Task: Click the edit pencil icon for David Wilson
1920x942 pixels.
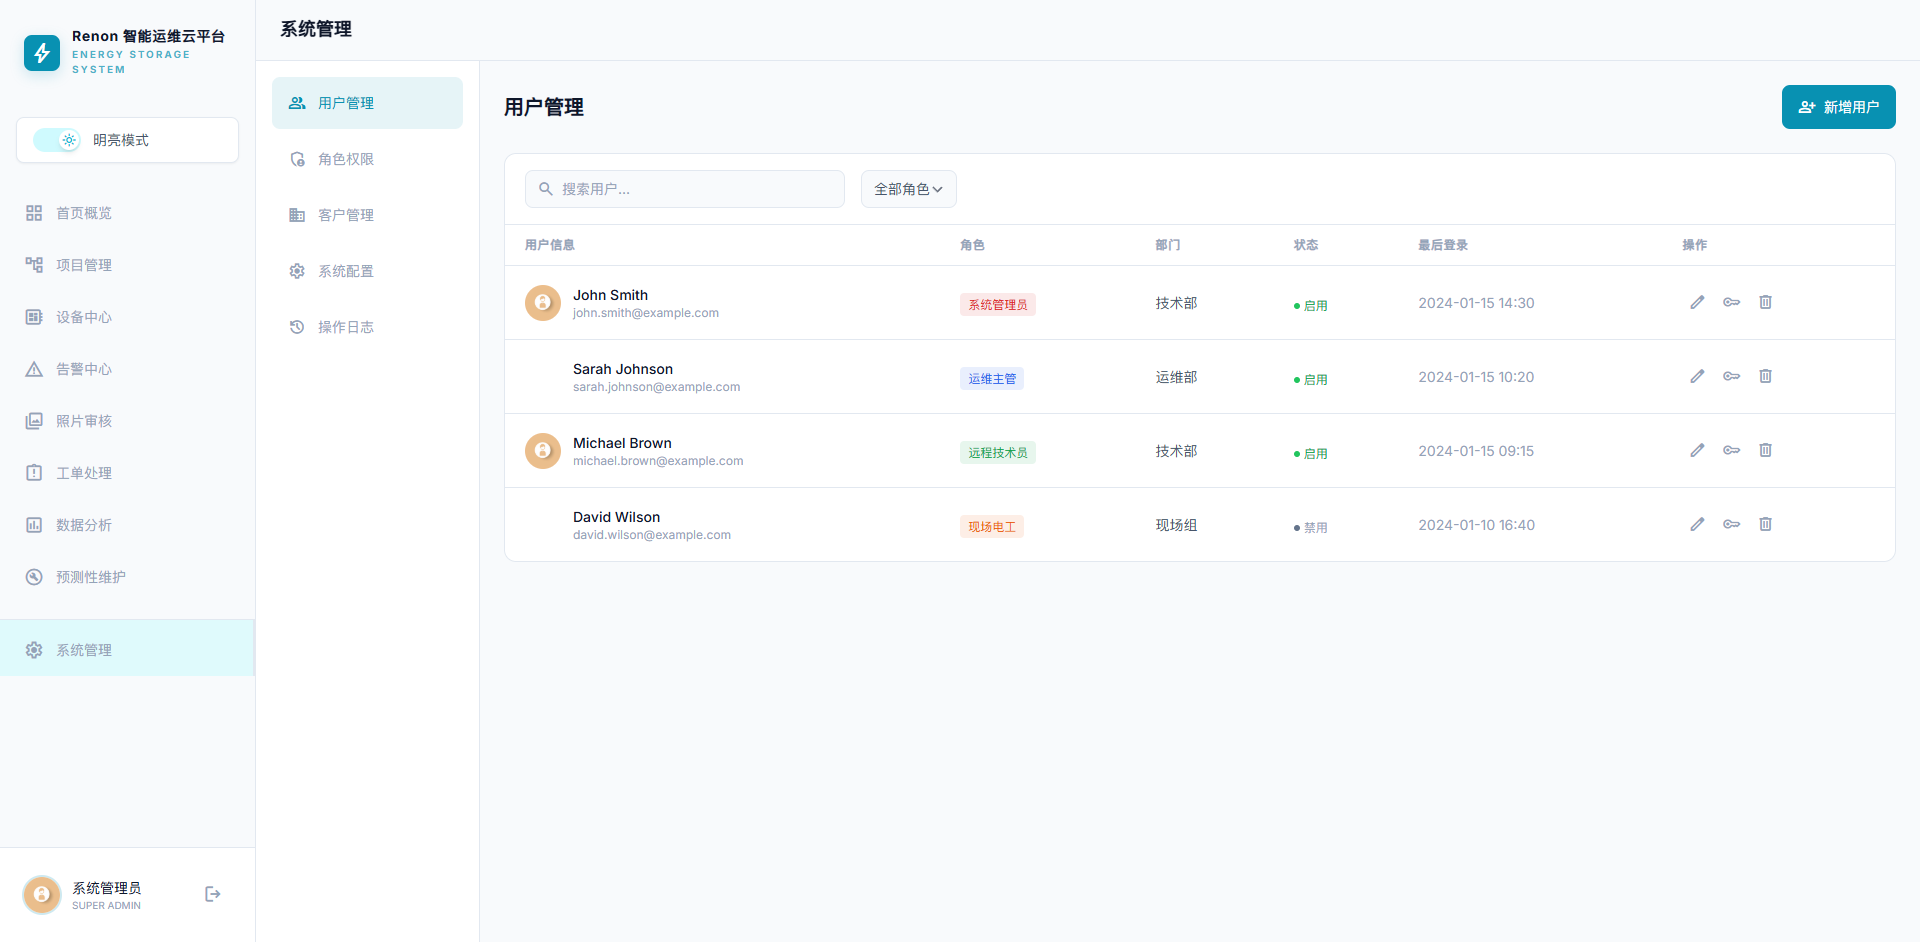Action: click(x=1697, y=524)
